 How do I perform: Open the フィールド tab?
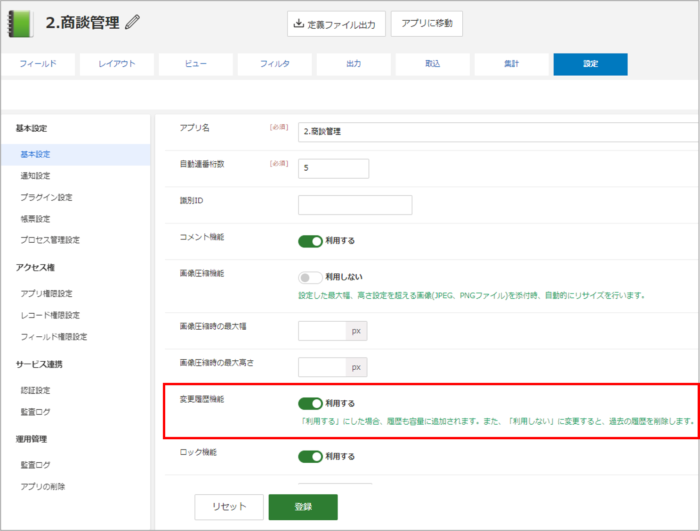coord(38,64)
